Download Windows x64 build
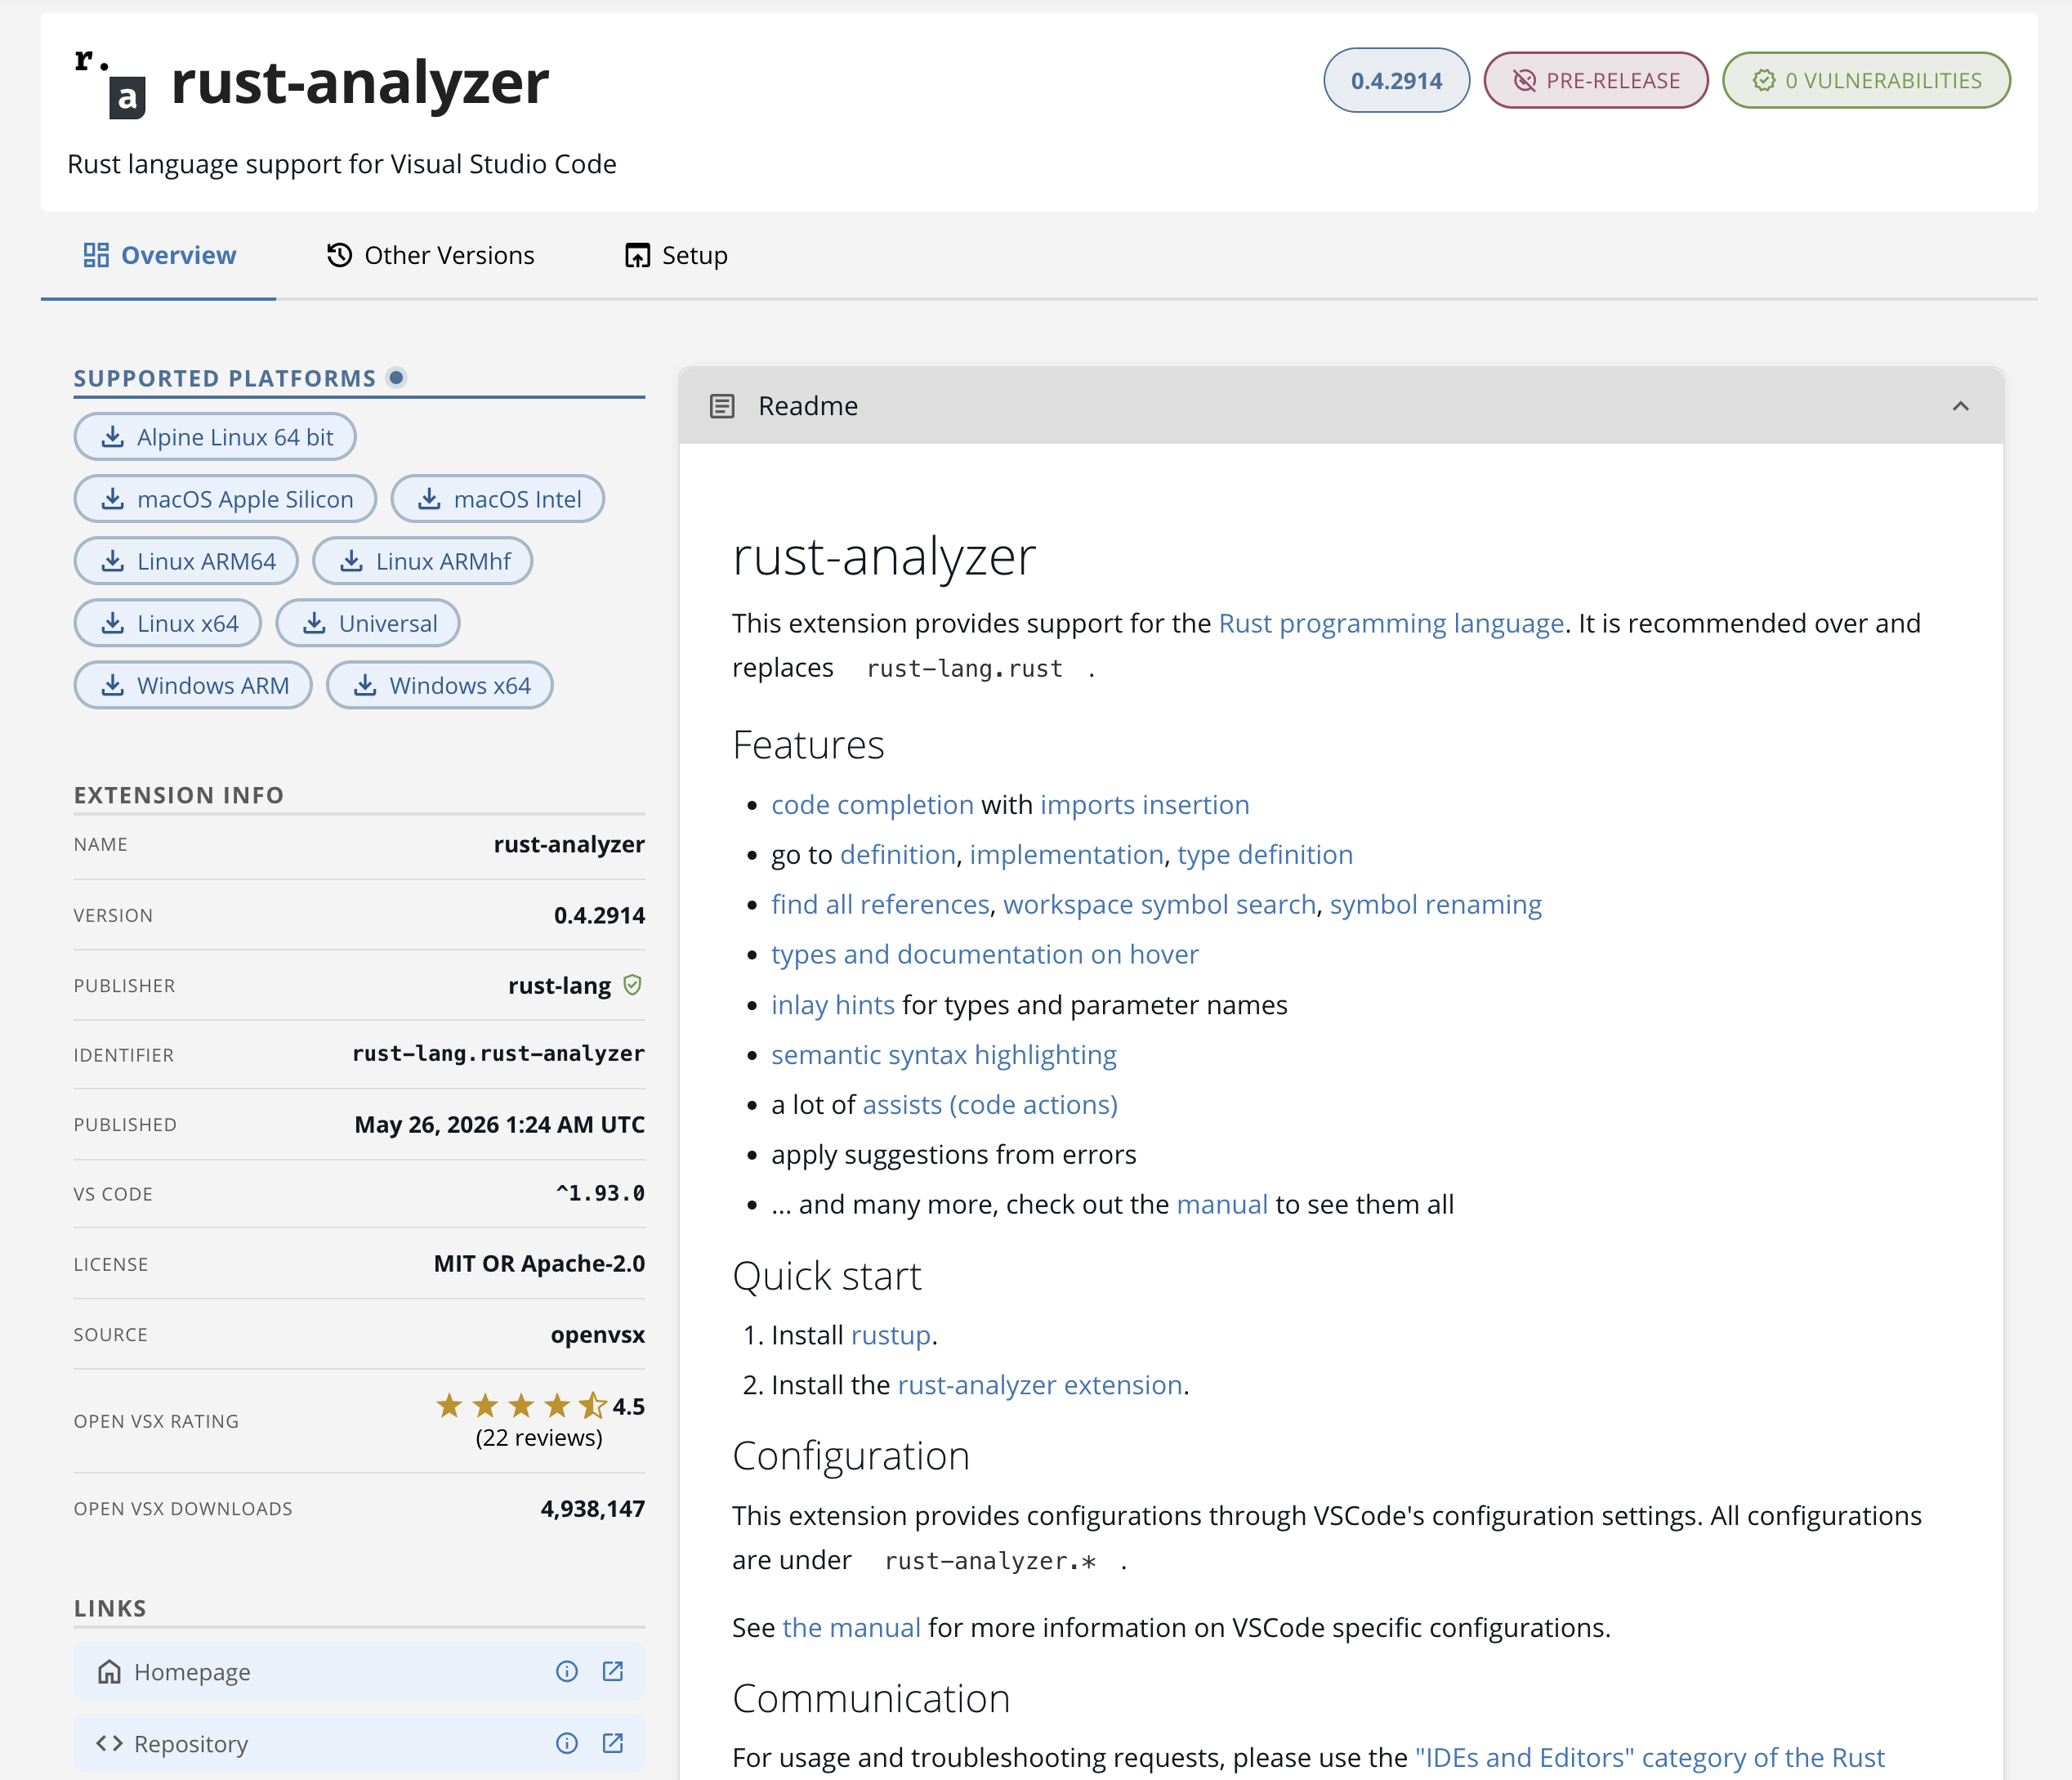This screenshot has width=2072, height=1780. pyautogui.click(x=440, y=685)
